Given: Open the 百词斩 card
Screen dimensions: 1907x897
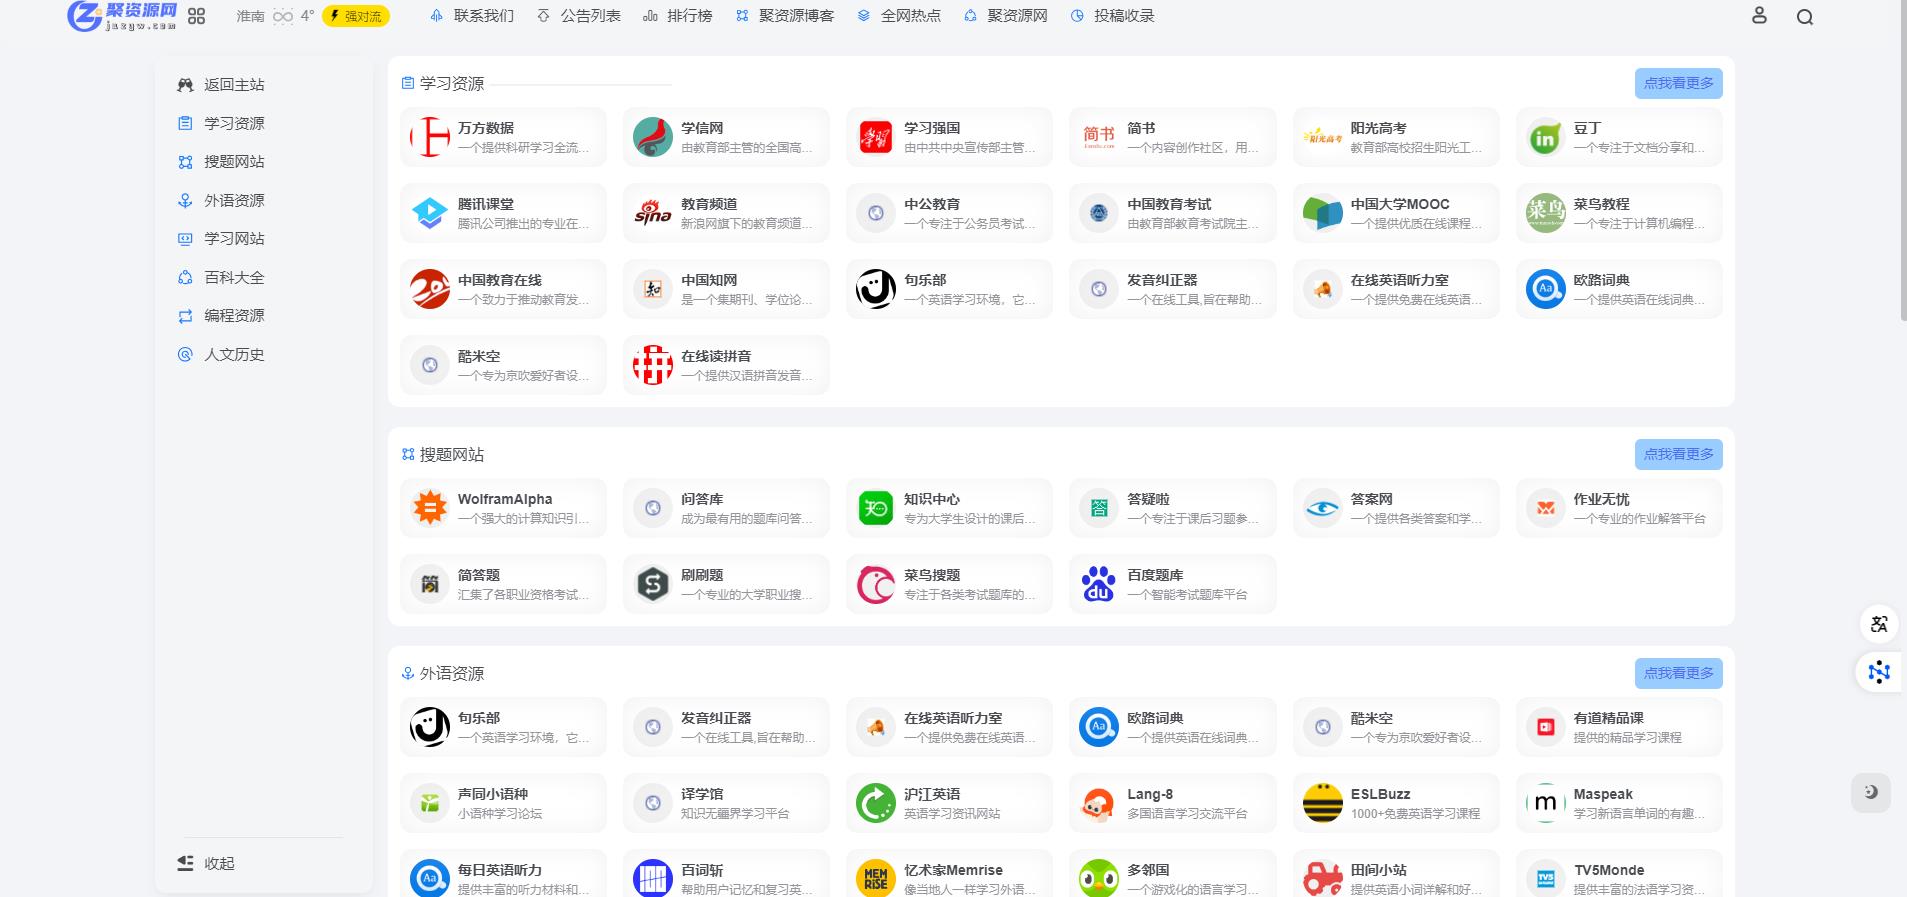Looking at the screenshot, I should (x=726, y=873).
